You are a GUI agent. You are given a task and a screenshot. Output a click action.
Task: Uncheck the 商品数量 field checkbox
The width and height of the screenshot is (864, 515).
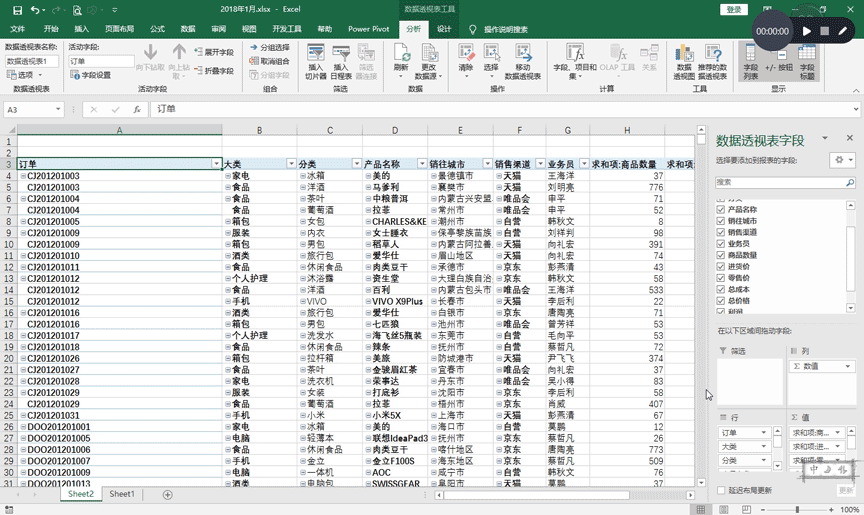720,255
